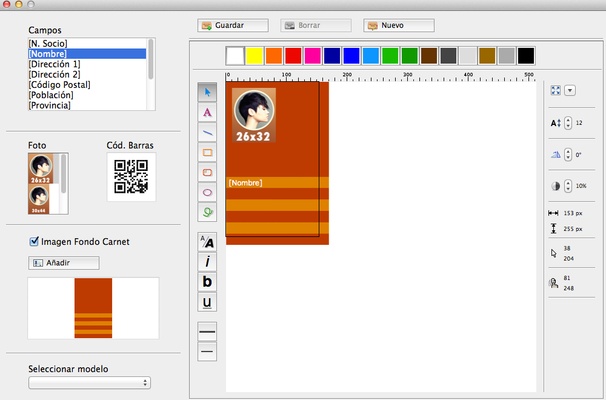The image size is (606, 400).
Task: Select the rounded rectangle tool
Action: [x=207, y=172]
